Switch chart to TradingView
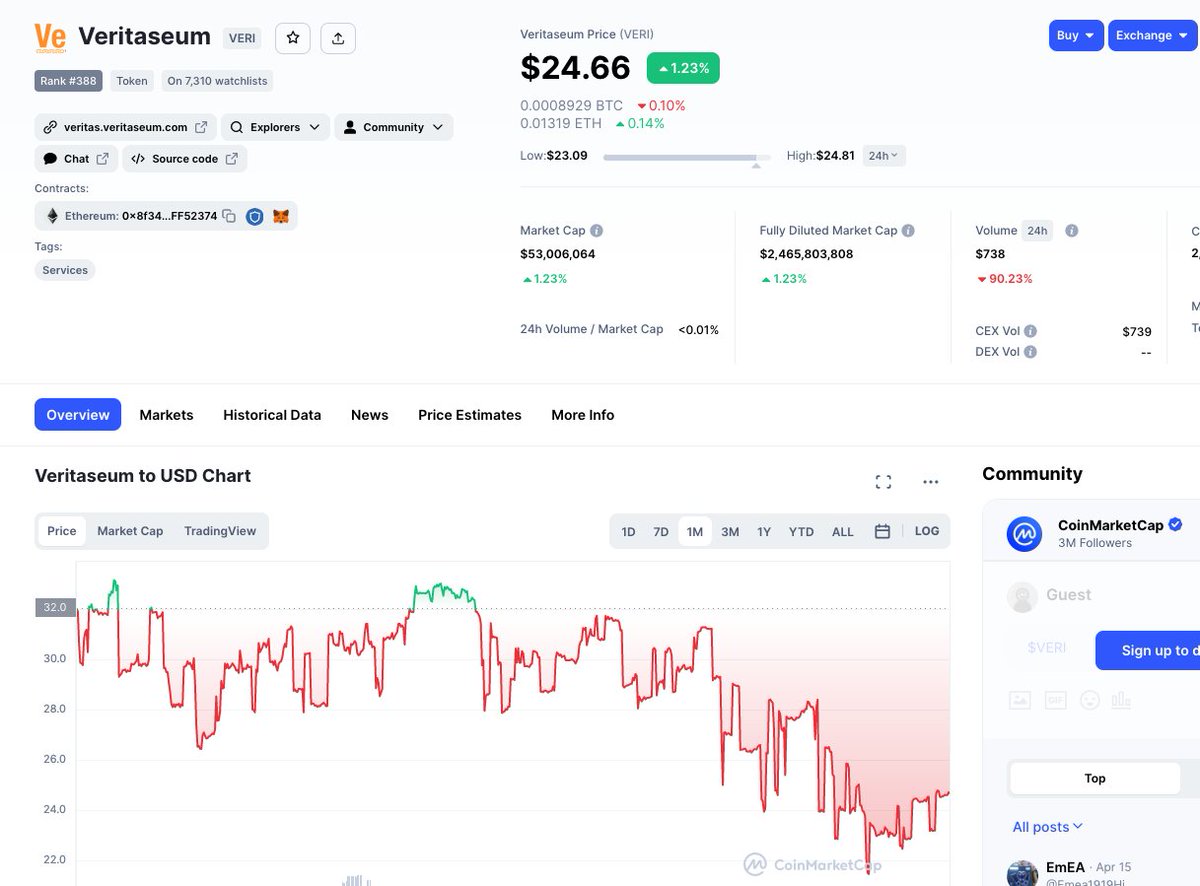The width and height of the screenshot is (1200, 886). click(x=220, y=531)
